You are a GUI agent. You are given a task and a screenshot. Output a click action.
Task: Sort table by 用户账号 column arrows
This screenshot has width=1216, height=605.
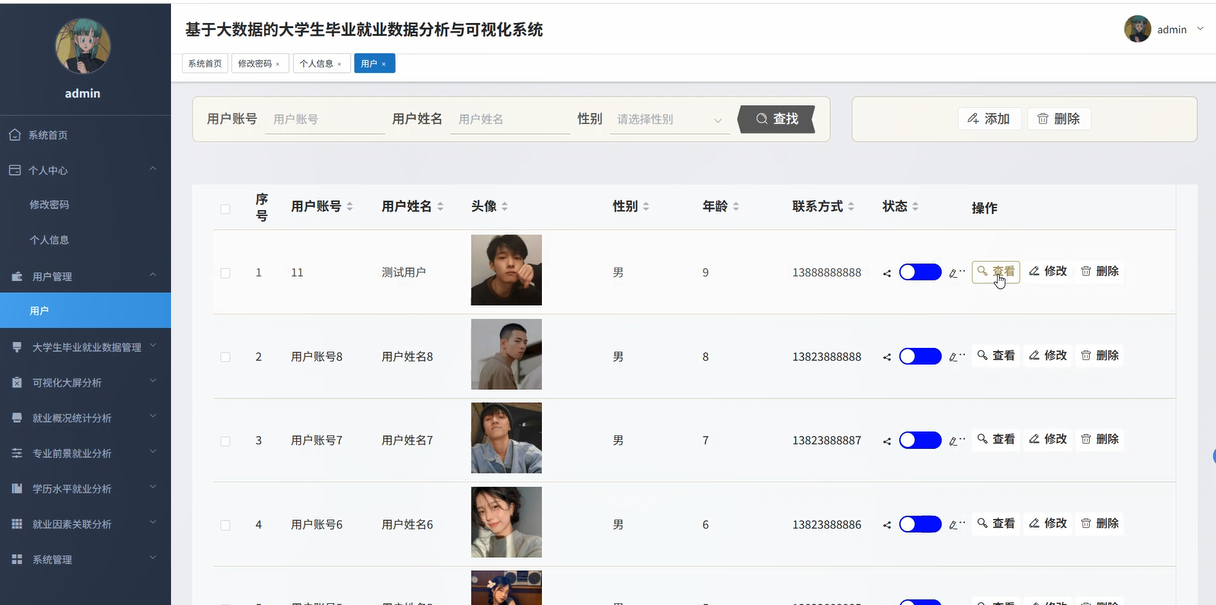pyautogui.click(x=349, y=207)
